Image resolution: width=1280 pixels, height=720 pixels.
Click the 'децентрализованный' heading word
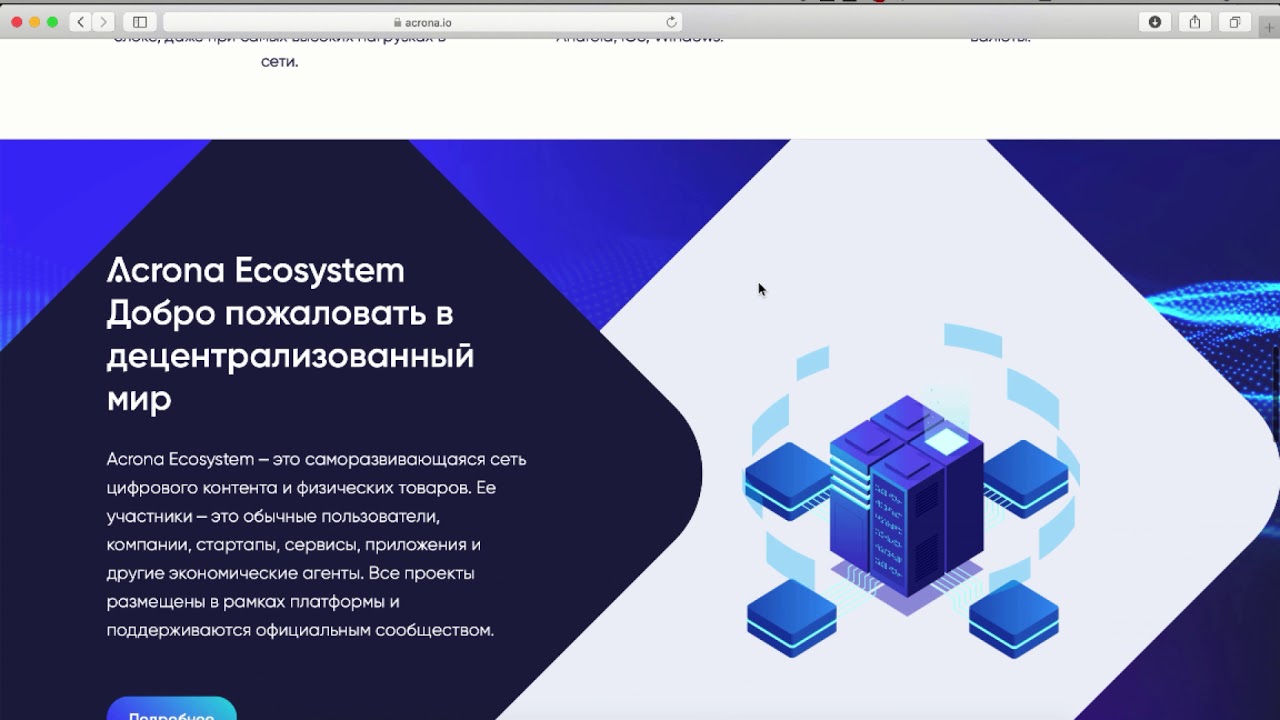[x=290, y=356]
